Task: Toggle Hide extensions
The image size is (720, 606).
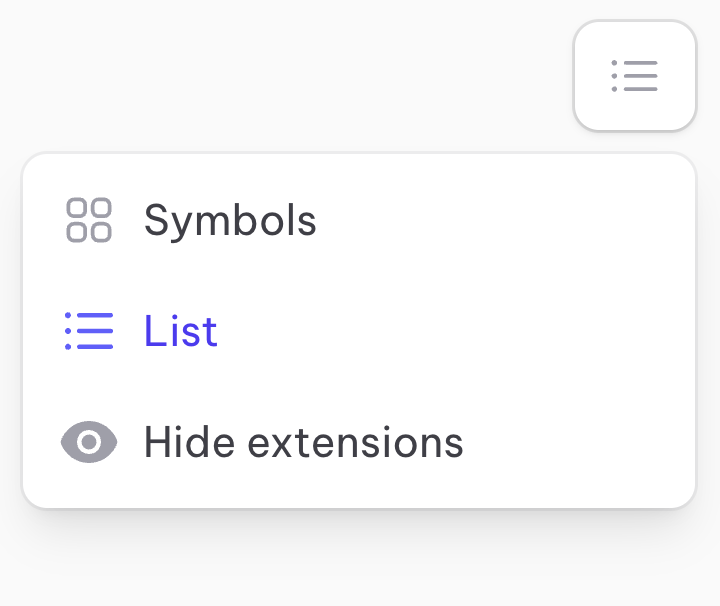Action: (x=303, y=442)
